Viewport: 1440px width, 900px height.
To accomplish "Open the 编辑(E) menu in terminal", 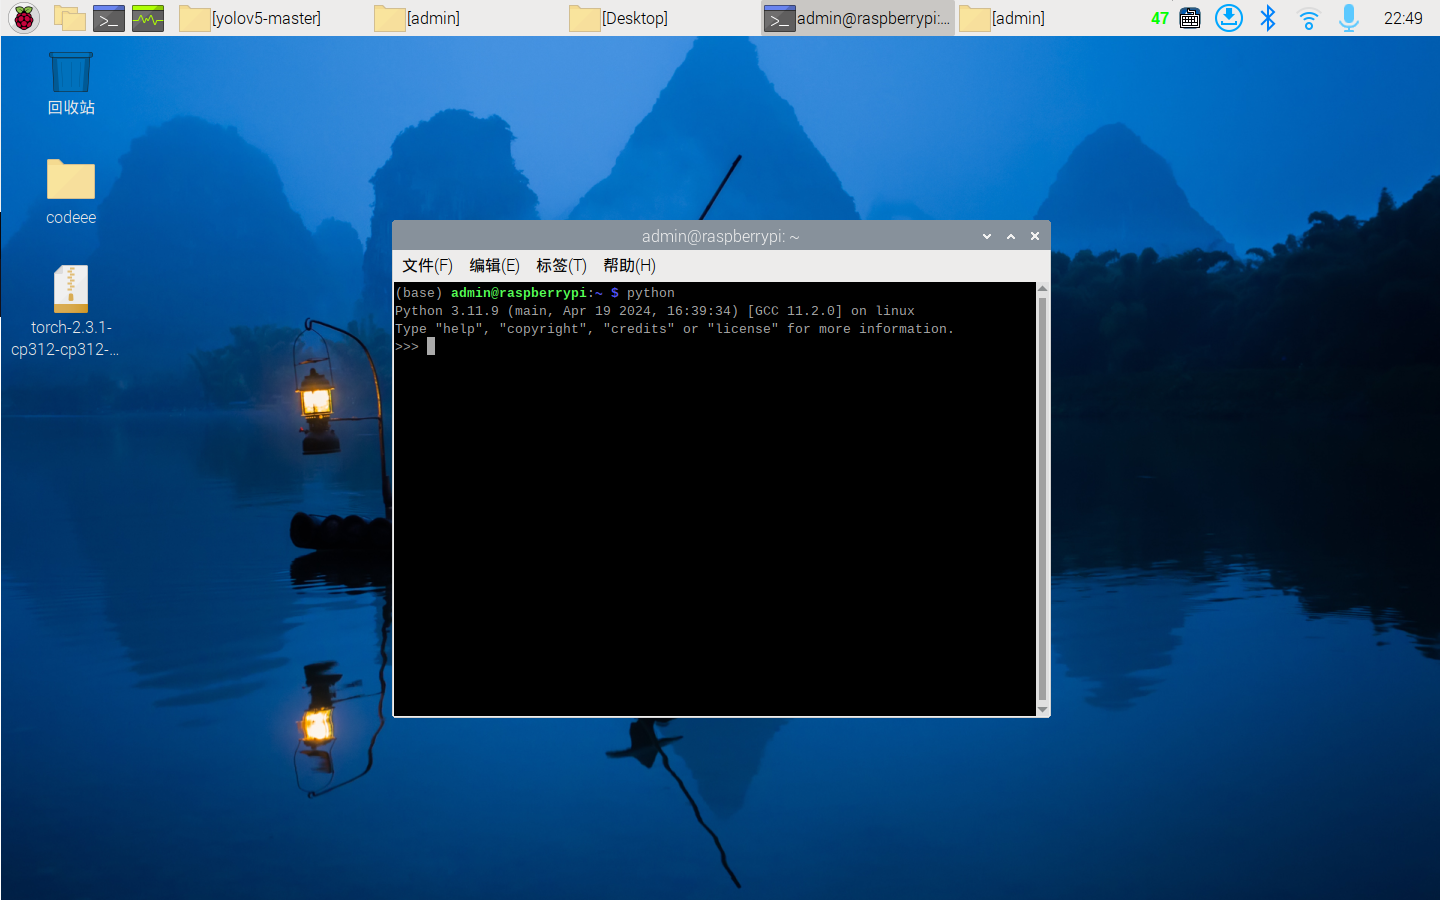I will 494,266.
